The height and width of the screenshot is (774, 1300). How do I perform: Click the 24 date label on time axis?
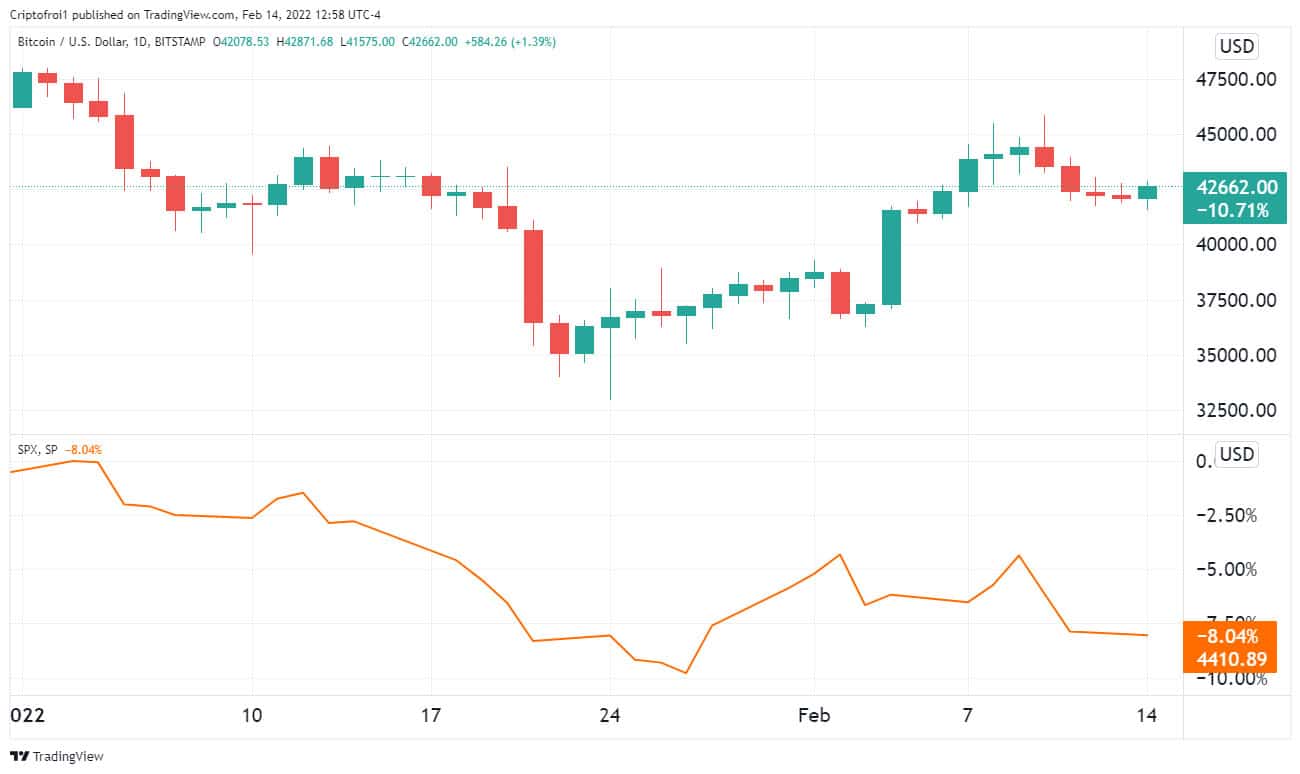tap(610, 716)
